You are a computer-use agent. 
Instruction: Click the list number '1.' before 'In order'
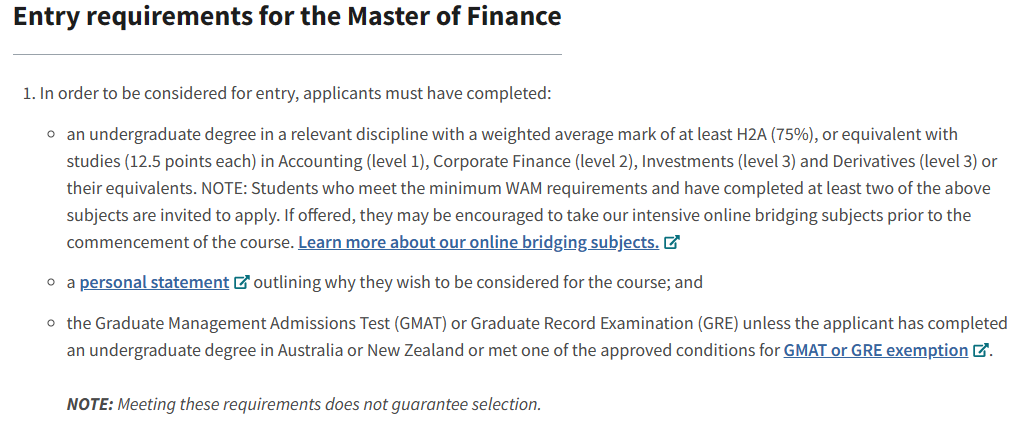click(29, 94)
